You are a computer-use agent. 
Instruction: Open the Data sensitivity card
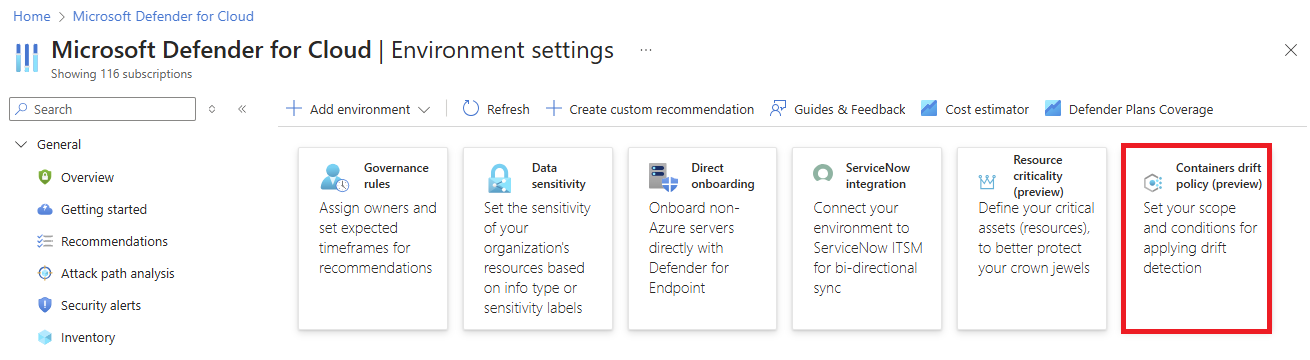(x=537, y=238)
